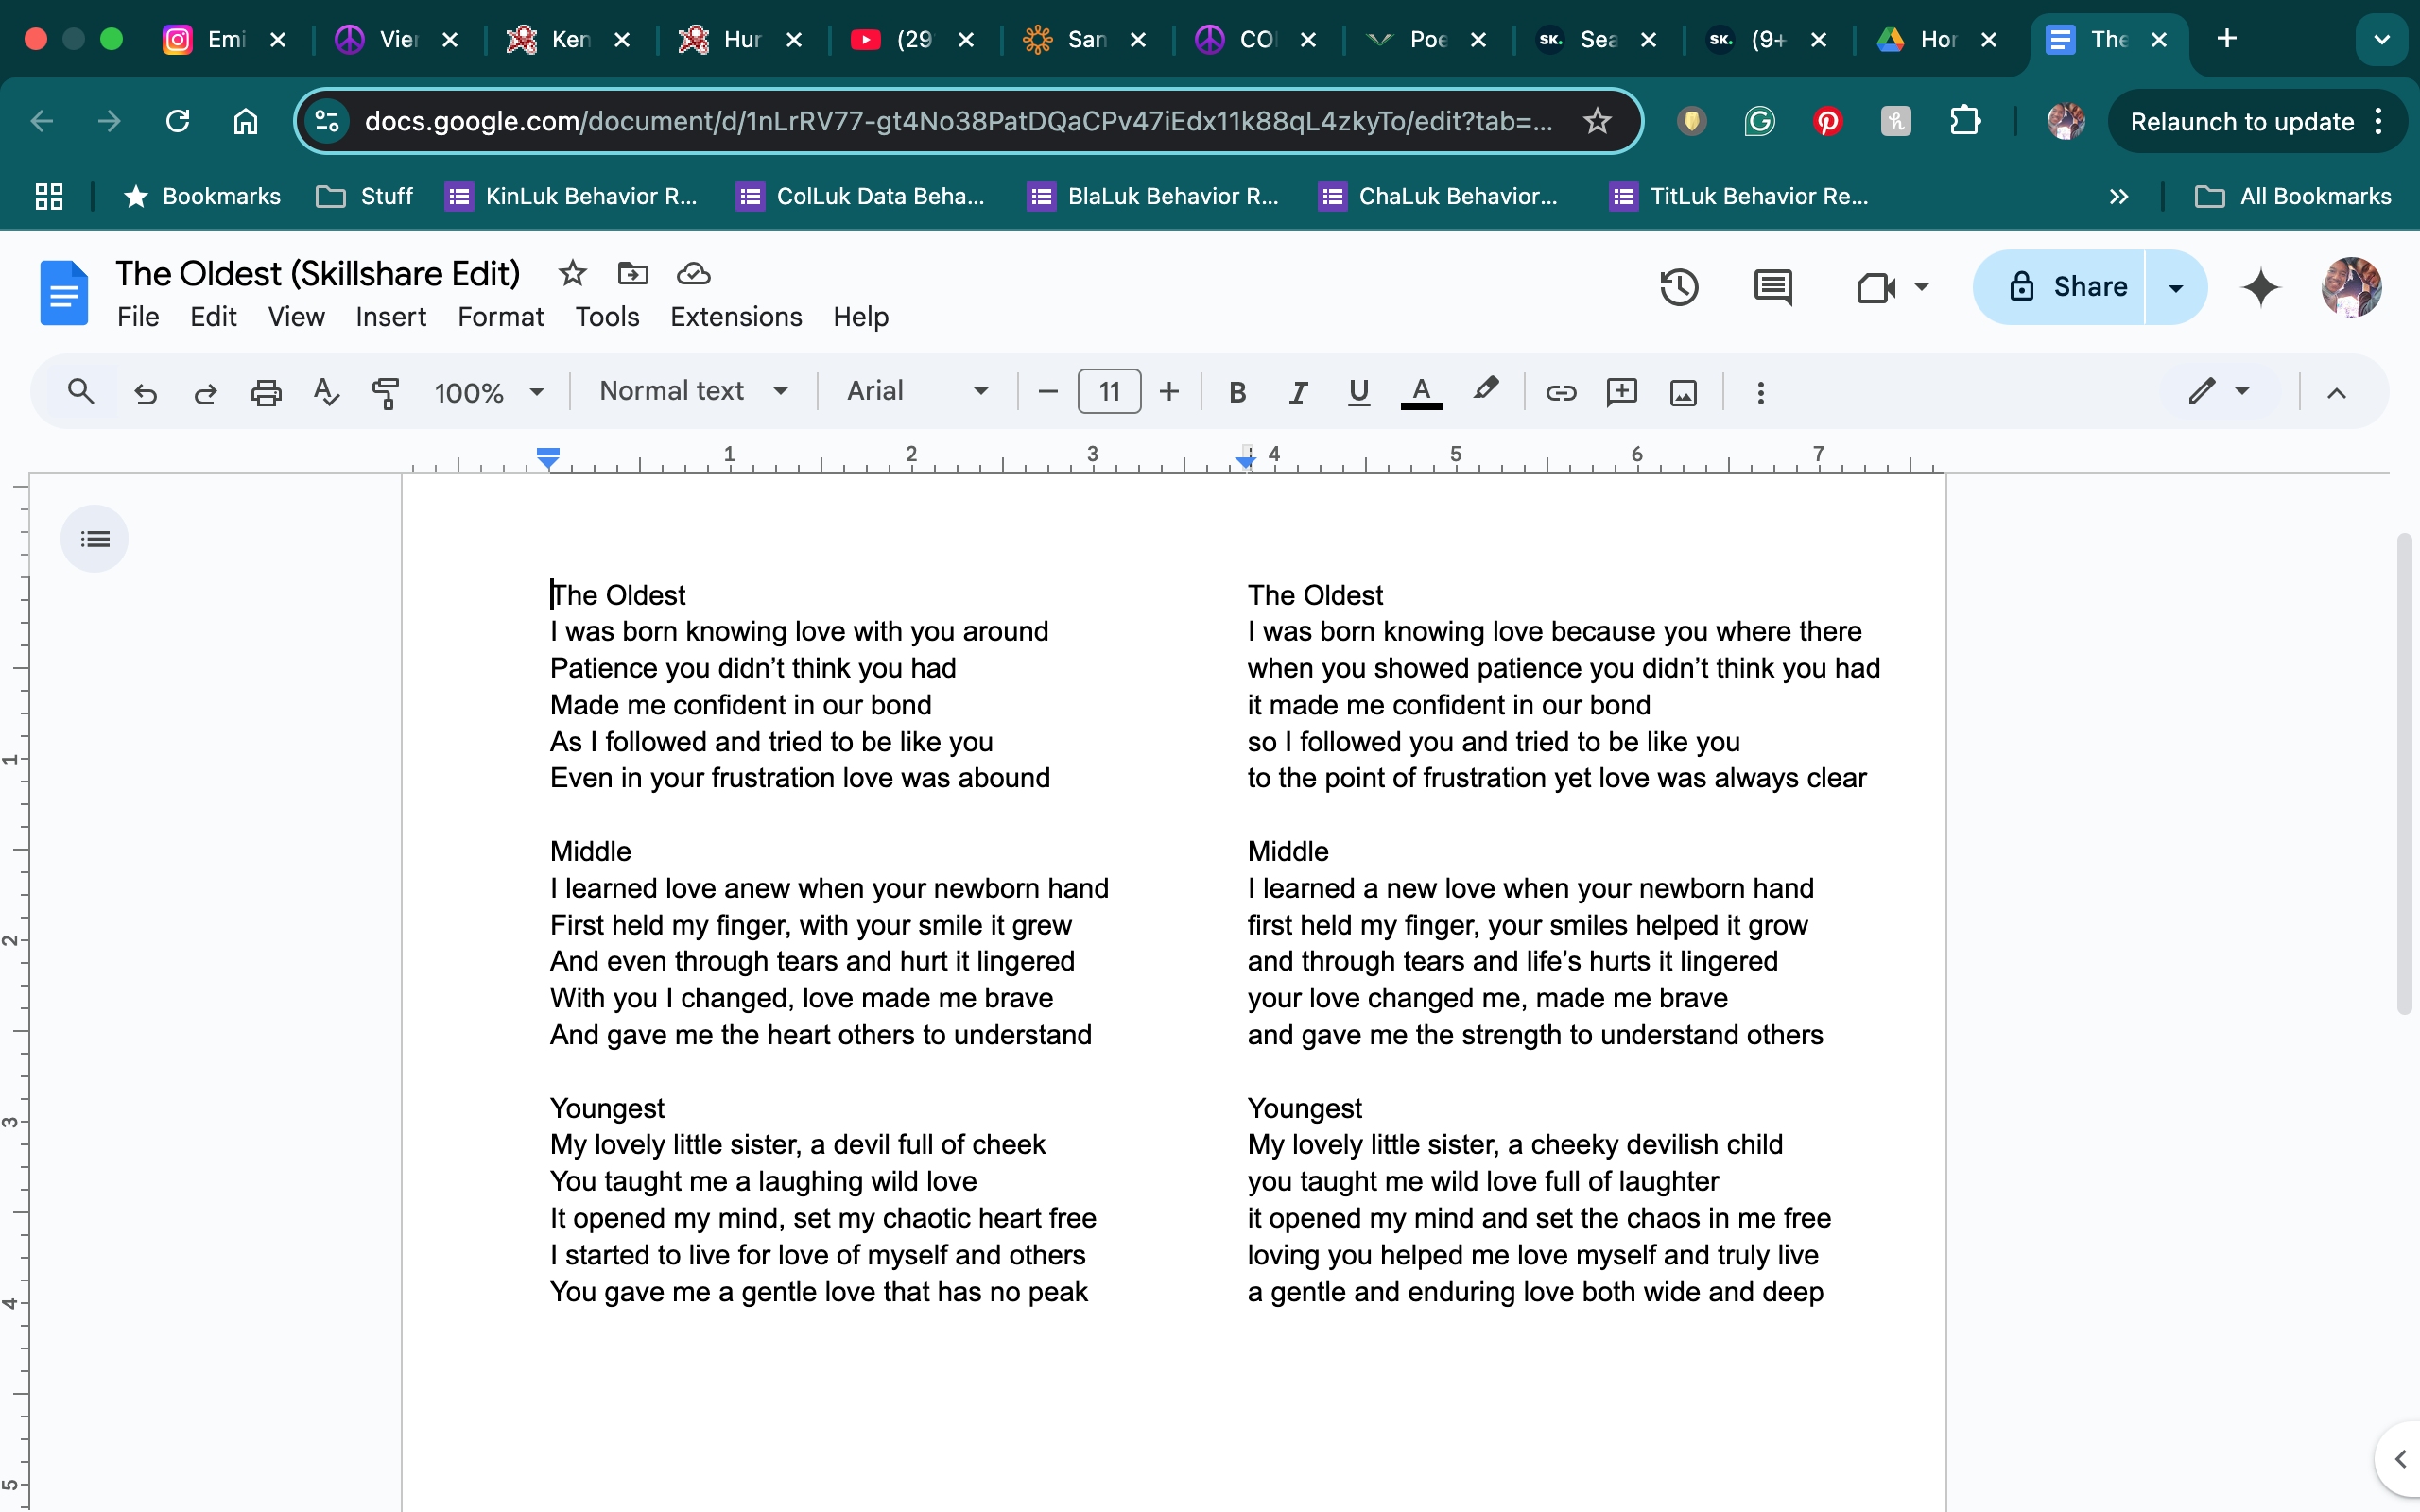The height and width of the screenshot is (1512, 2420).
Task: Show document outline list icon
Action: click(x=95, y=539)
